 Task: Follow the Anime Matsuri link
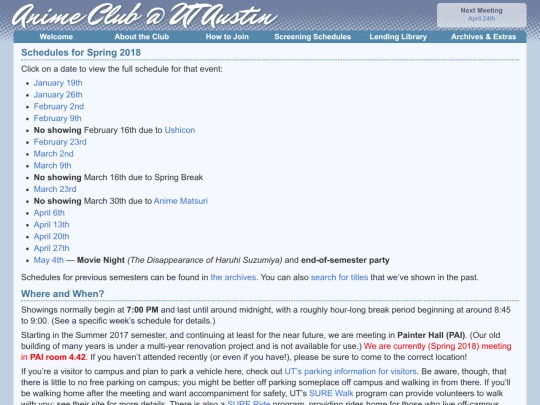(181, 201)
